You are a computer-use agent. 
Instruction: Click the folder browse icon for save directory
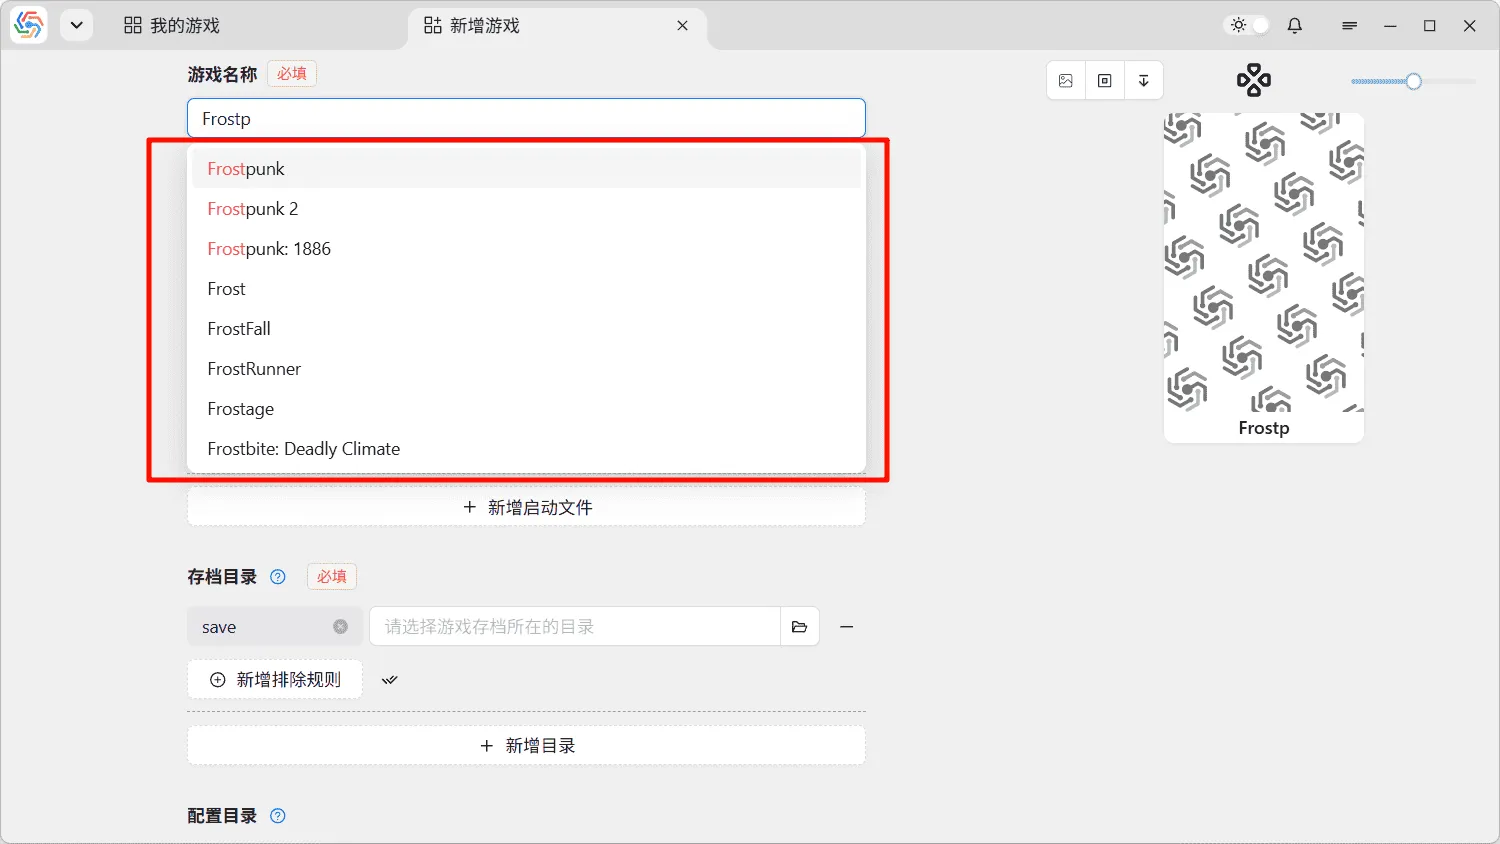click(x=799, y=627)
